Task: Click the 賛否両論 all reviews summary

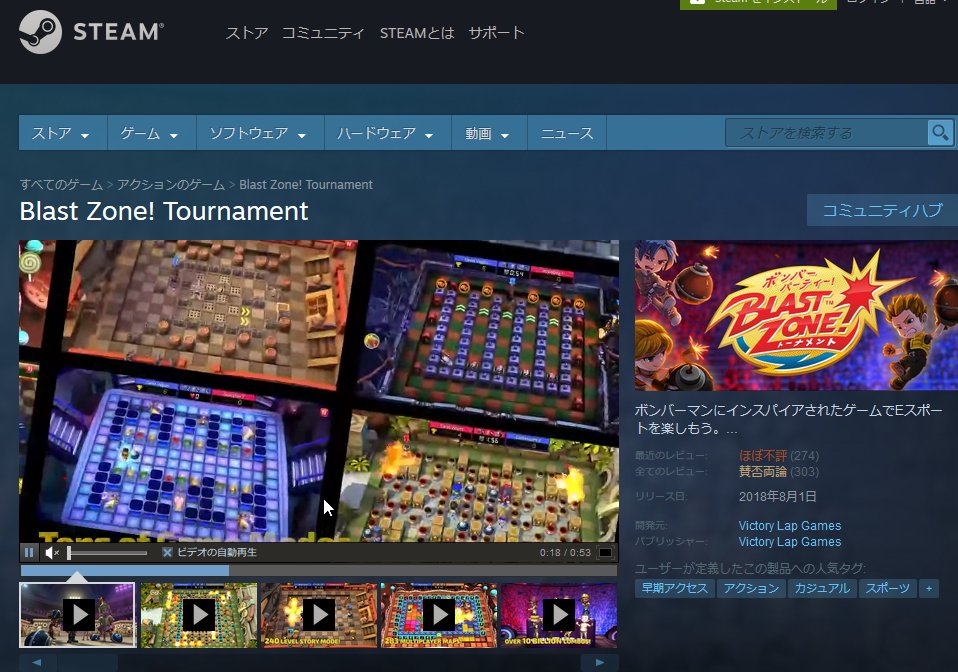Action: point(762,471)
